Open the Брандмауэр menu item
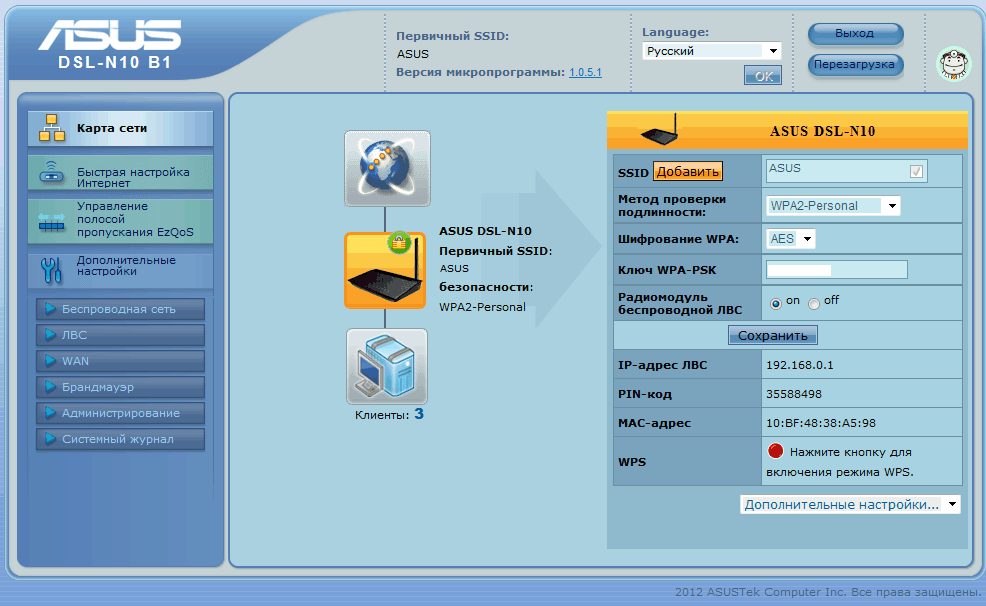986x606 pixels. (120, 387)
